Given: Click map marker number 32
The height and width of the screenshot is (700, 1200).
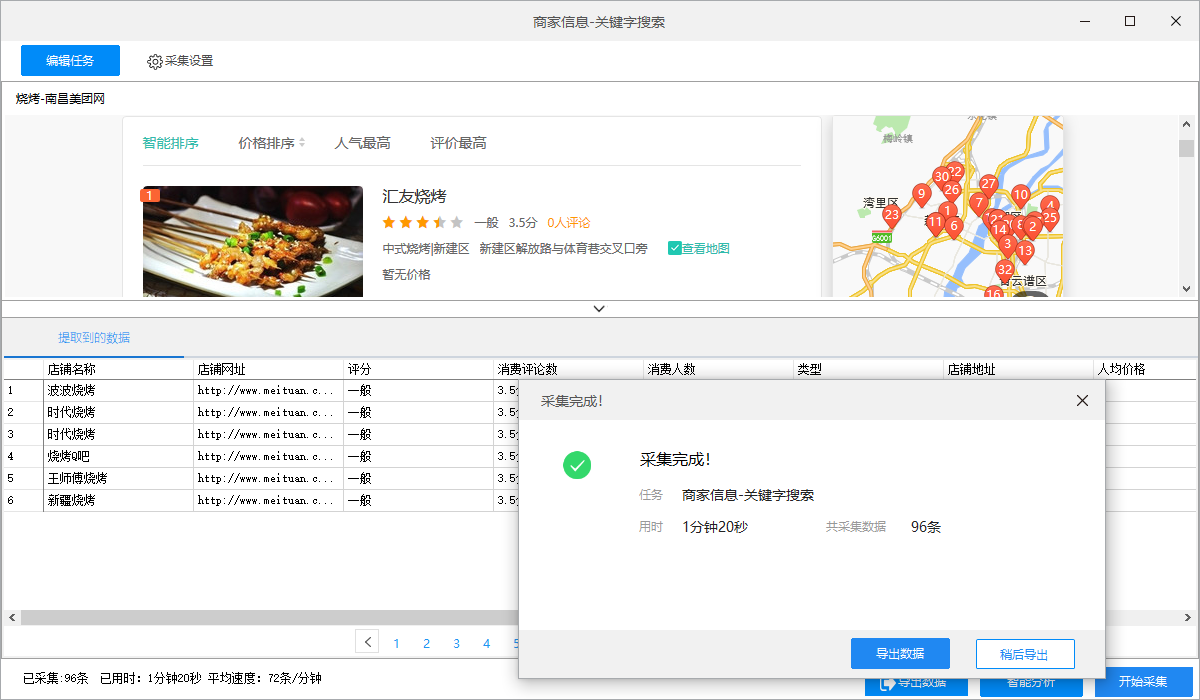Looking at the screenshot, I should 1005,272.
